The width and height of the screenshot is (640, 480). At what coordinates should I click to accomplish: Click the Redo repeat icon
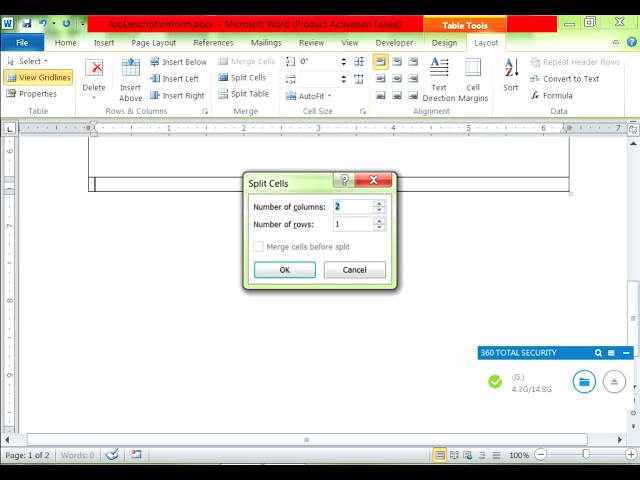click(66, 24)
